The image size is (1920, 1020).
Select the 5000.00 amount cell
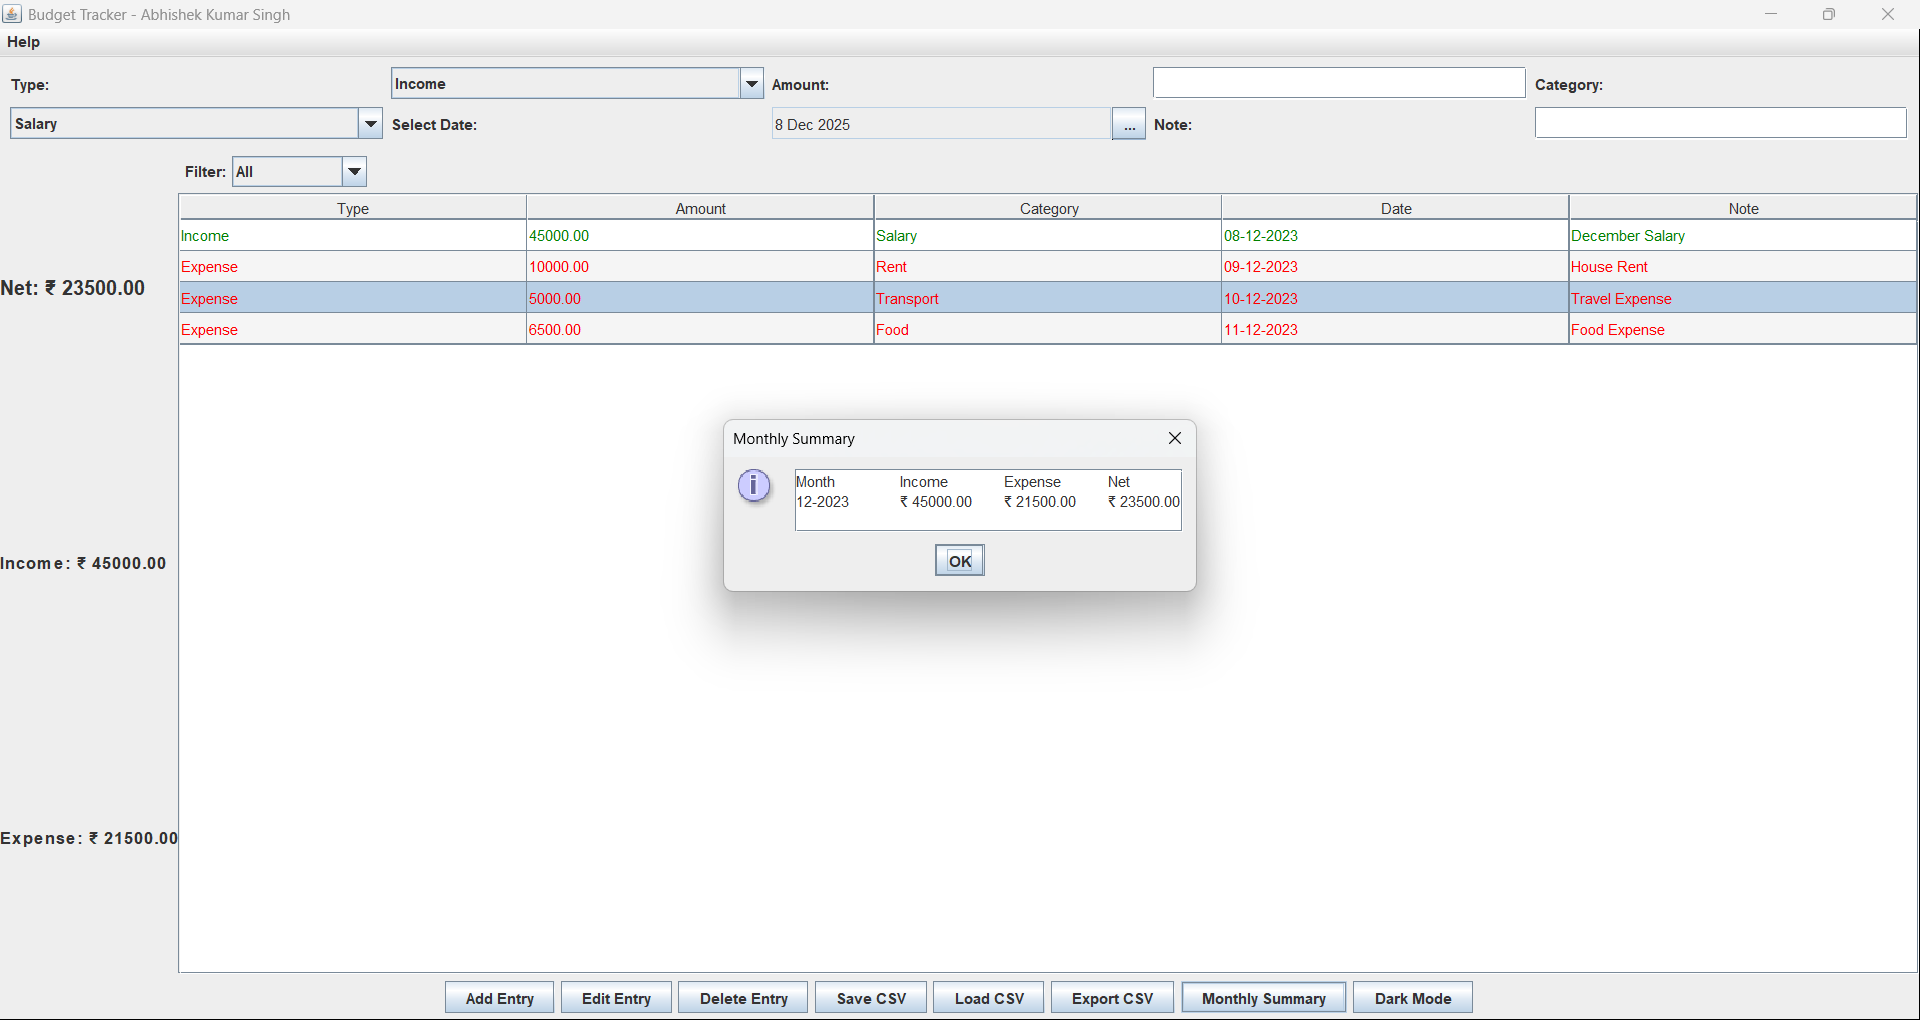coord(700,298)
